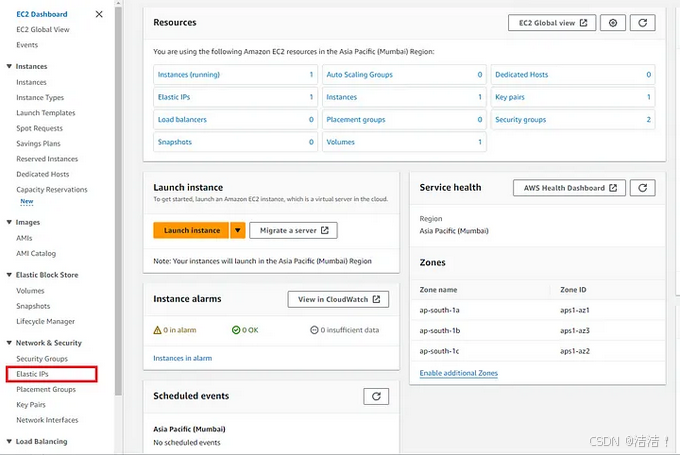Image resolution: width=680 pixels, height=455 pixels.
Task: Refresh the Scheduled events panel
Action: click(x=376, y=396)
